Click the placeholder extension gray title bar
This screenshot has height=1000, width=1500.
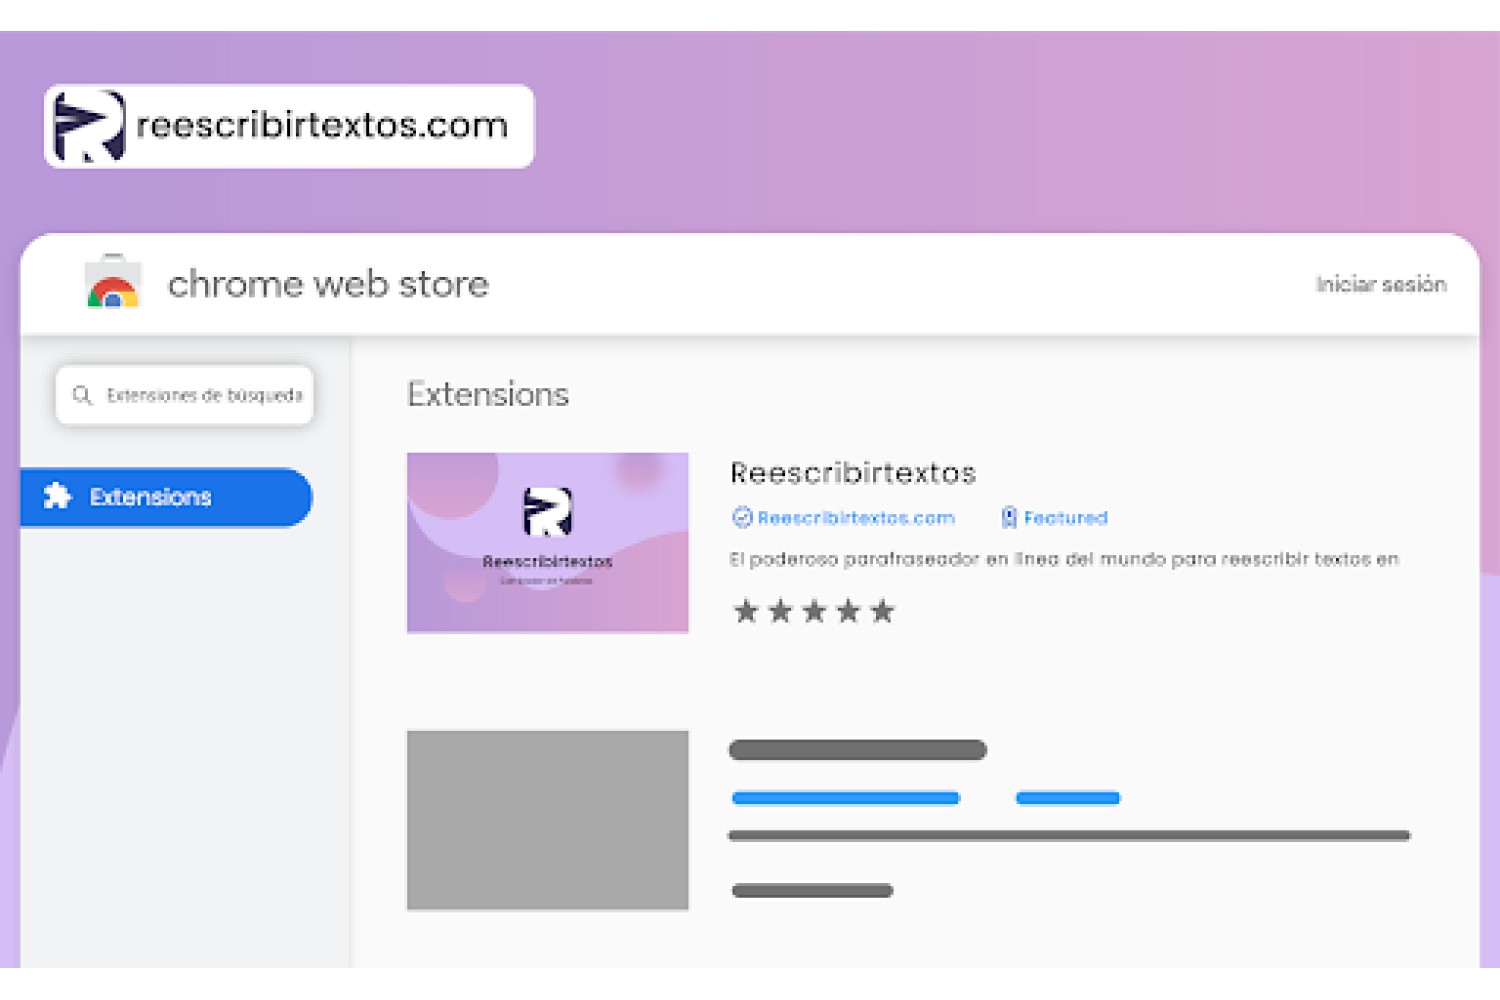858,750
